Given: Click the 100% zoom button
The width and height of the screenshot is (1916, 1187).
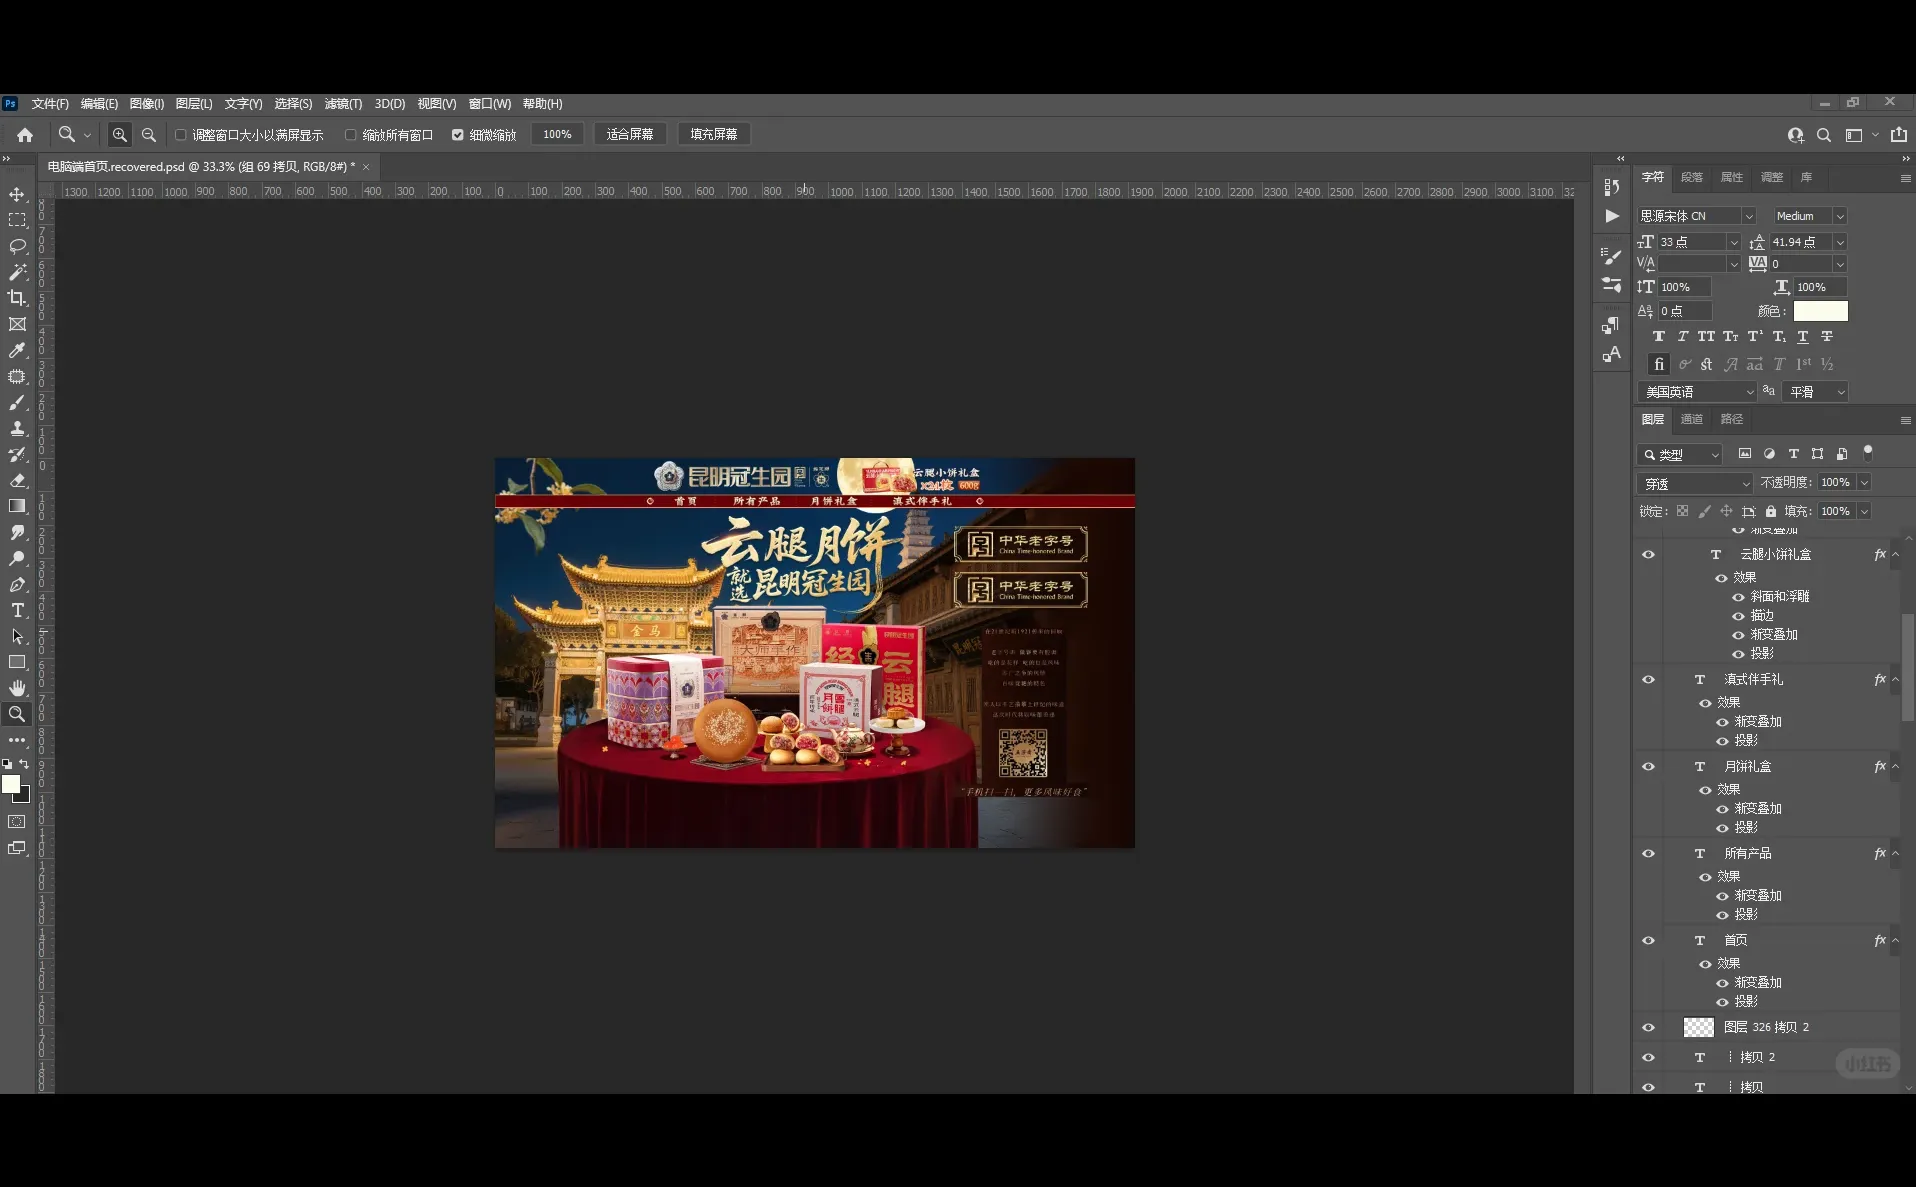Looking at the screenshot, I should (557, 135).
